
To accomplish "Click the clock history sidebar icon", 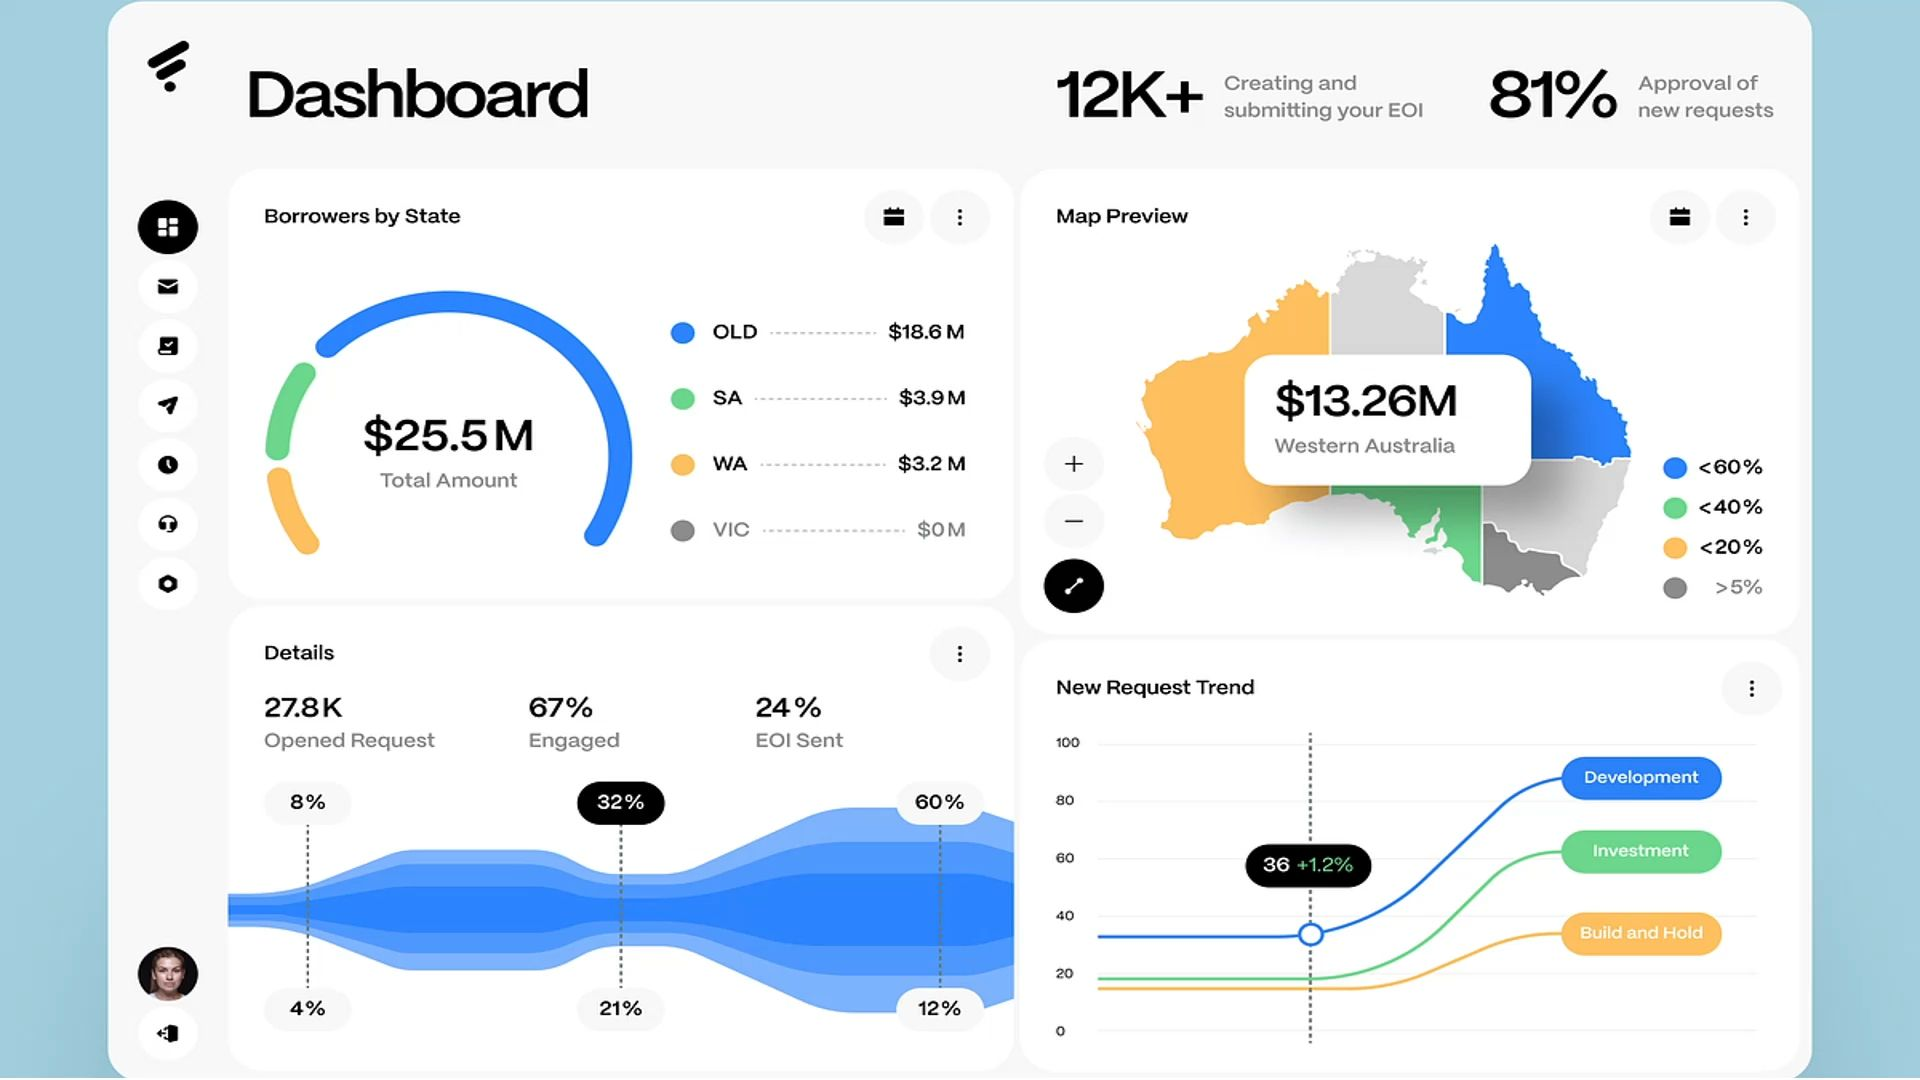I will click(168, 465).
